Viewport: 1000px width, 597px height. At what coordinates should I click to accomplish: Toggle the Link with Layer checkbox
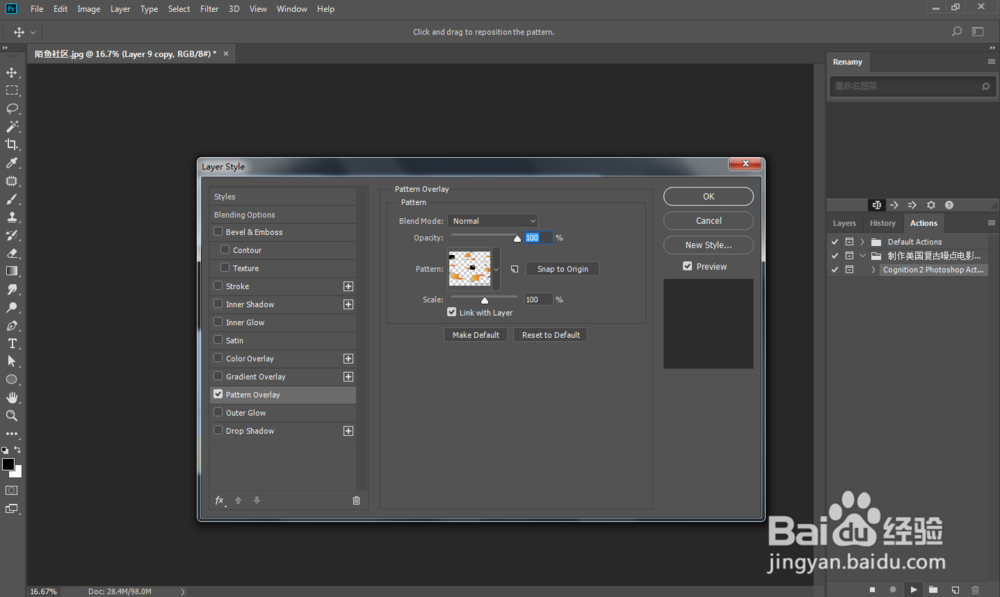coord(452,312)
